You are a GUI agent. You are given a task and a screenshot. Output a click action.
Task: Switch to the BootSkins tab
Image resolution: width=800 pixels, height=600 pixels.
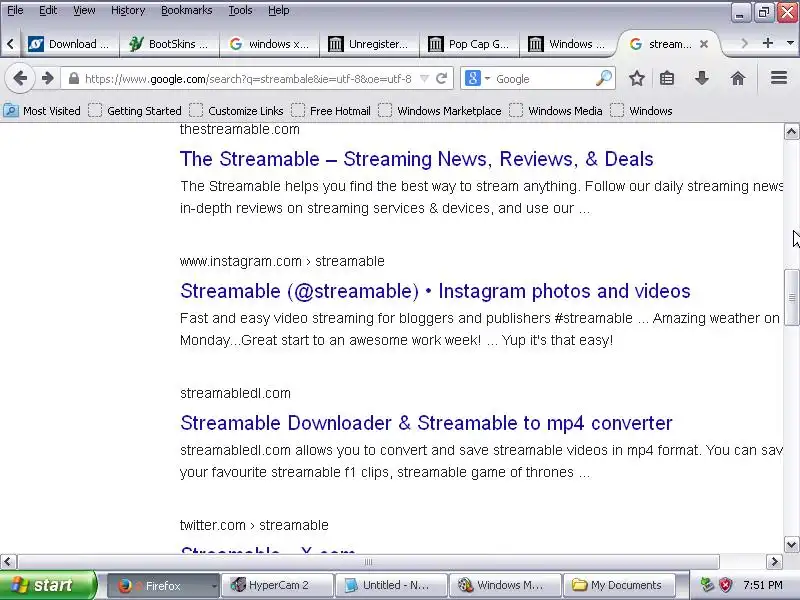point(169,44)
